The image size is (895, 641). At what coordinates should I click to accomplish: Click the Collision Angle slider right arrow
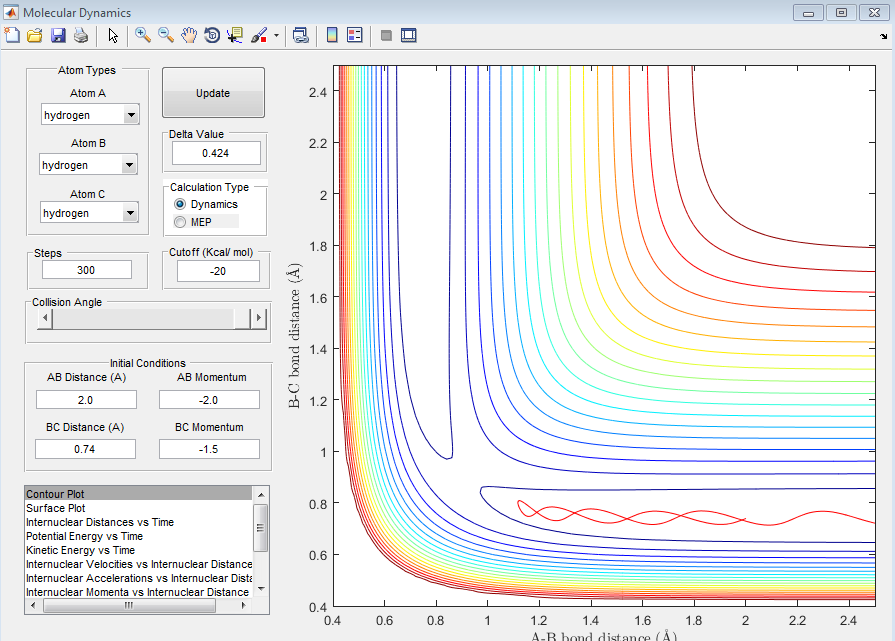[259, 318]
